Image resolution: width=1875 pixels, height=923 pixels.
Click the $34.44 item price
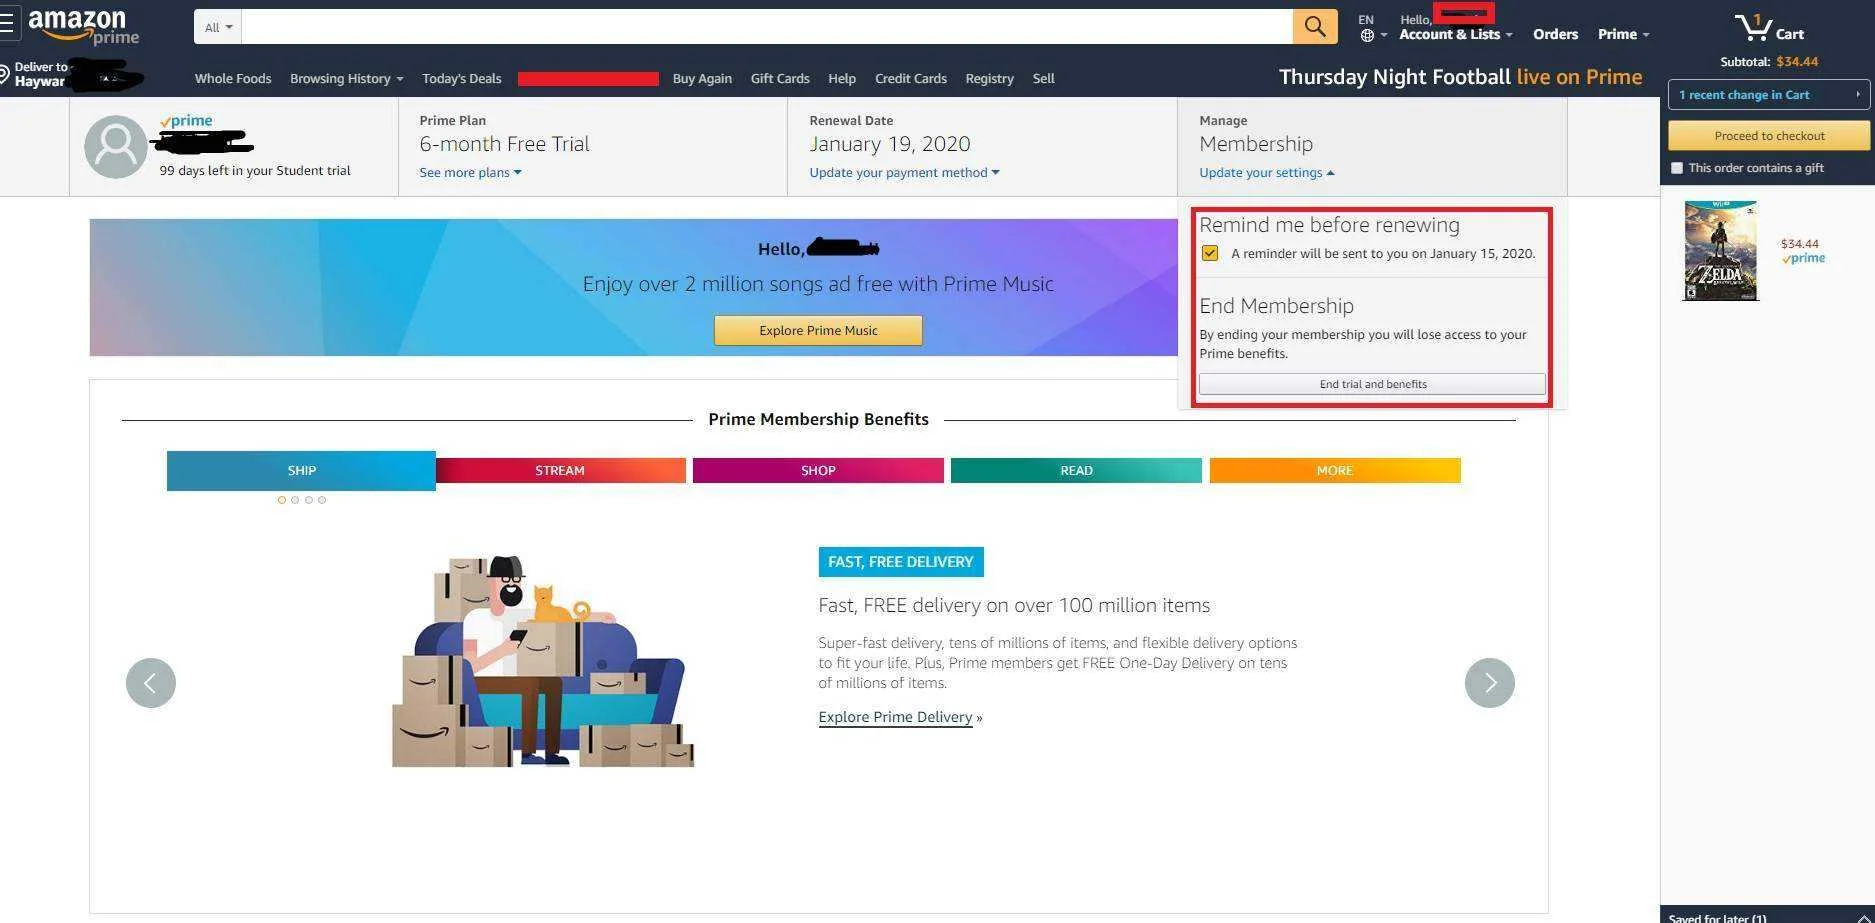1799,244
